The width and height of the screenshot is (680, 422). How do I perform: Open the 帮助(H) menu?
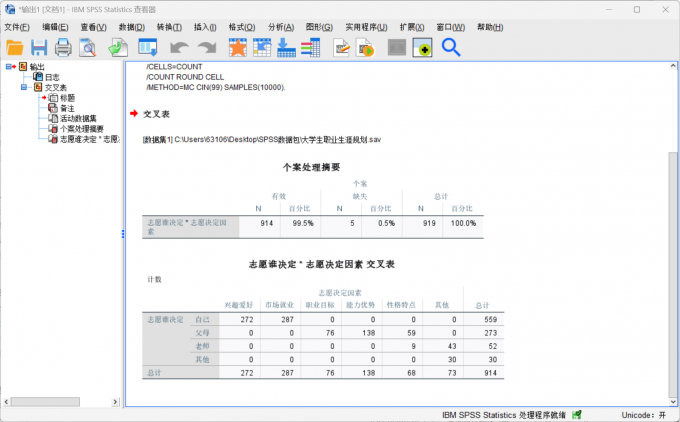tap(490, 27)
